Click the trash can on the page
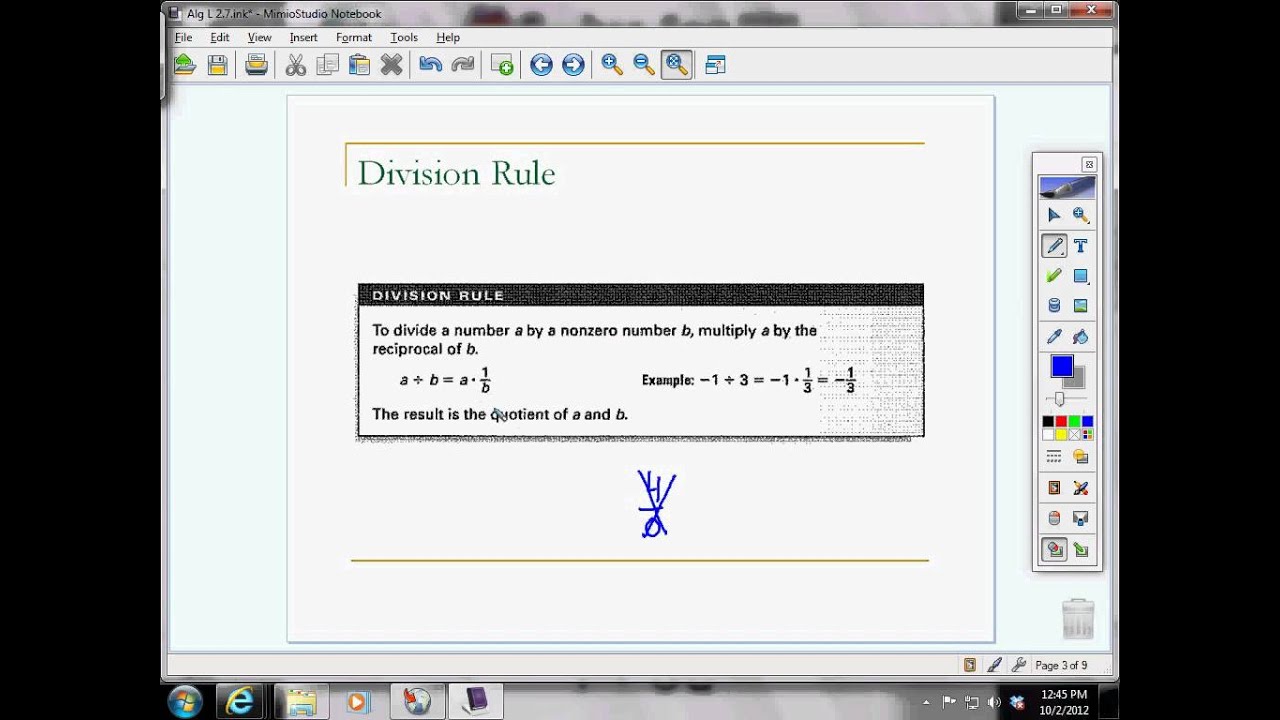 tap(1078, 618)
